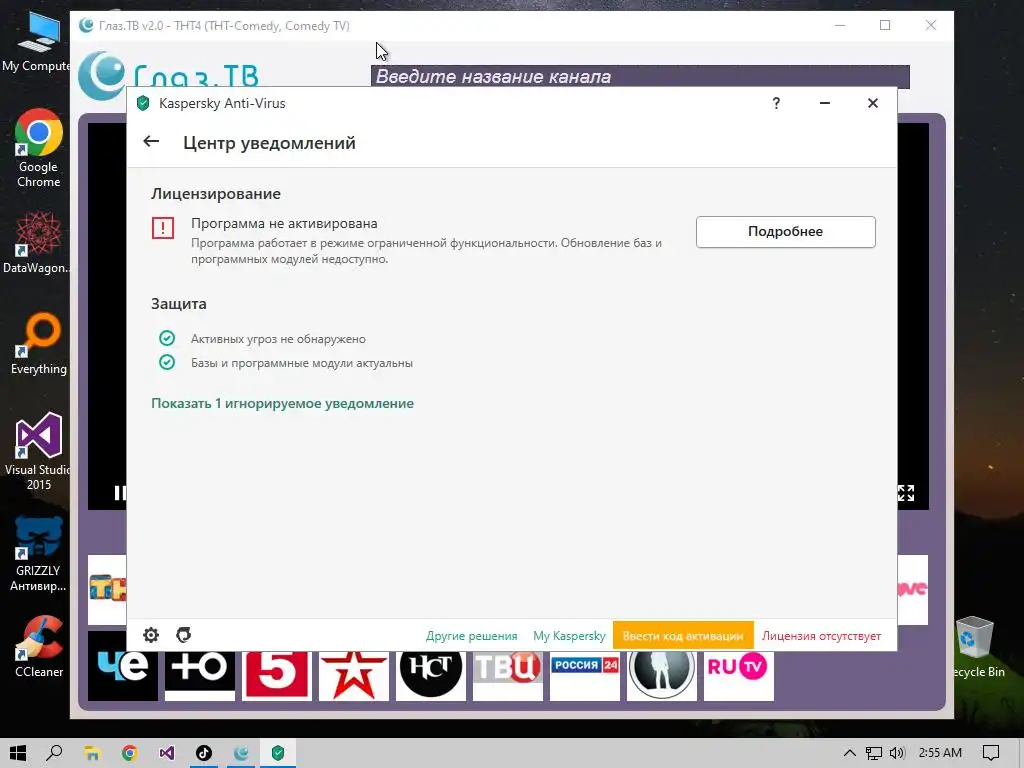Image resolution: width=1024 pixels, height=768 pixels.
Task: Show hidden system tray icons
Action: click(850, 753)
